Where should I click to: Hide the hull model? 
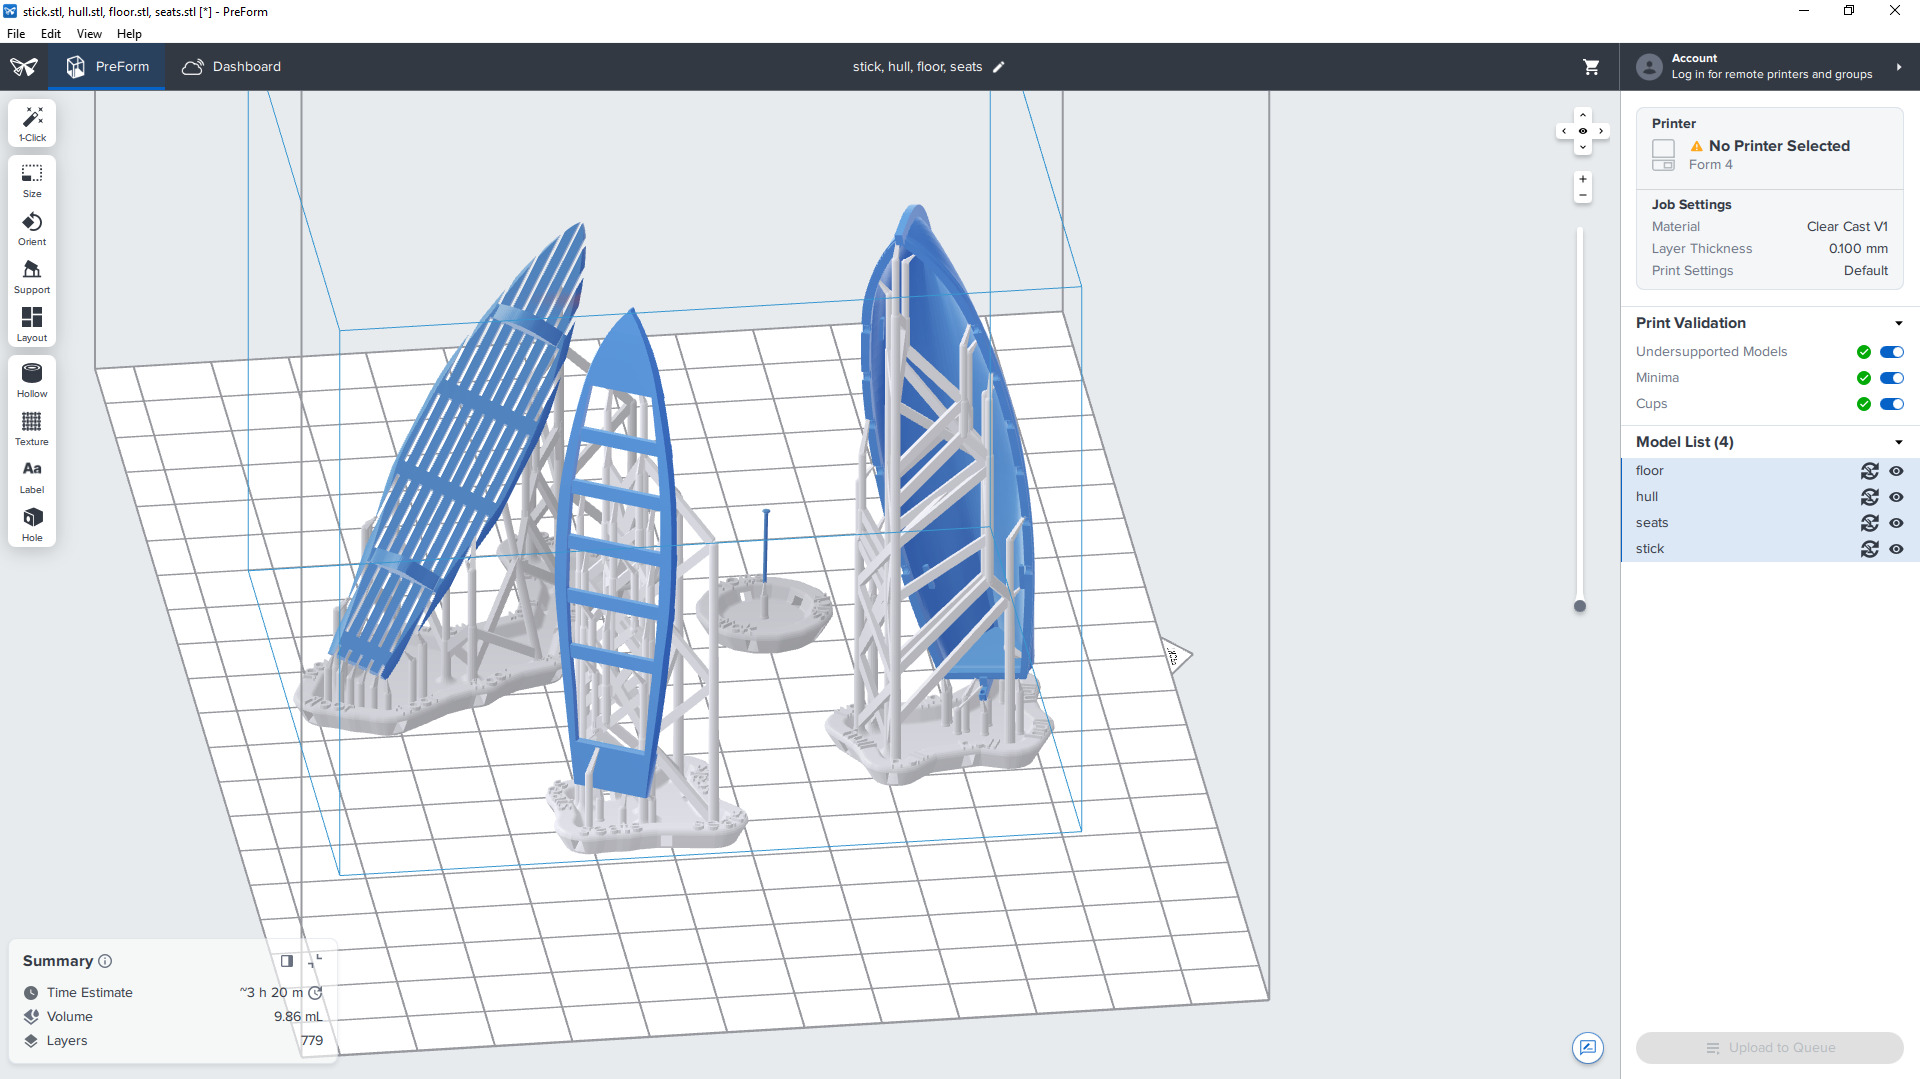(x=1896, y=497)
